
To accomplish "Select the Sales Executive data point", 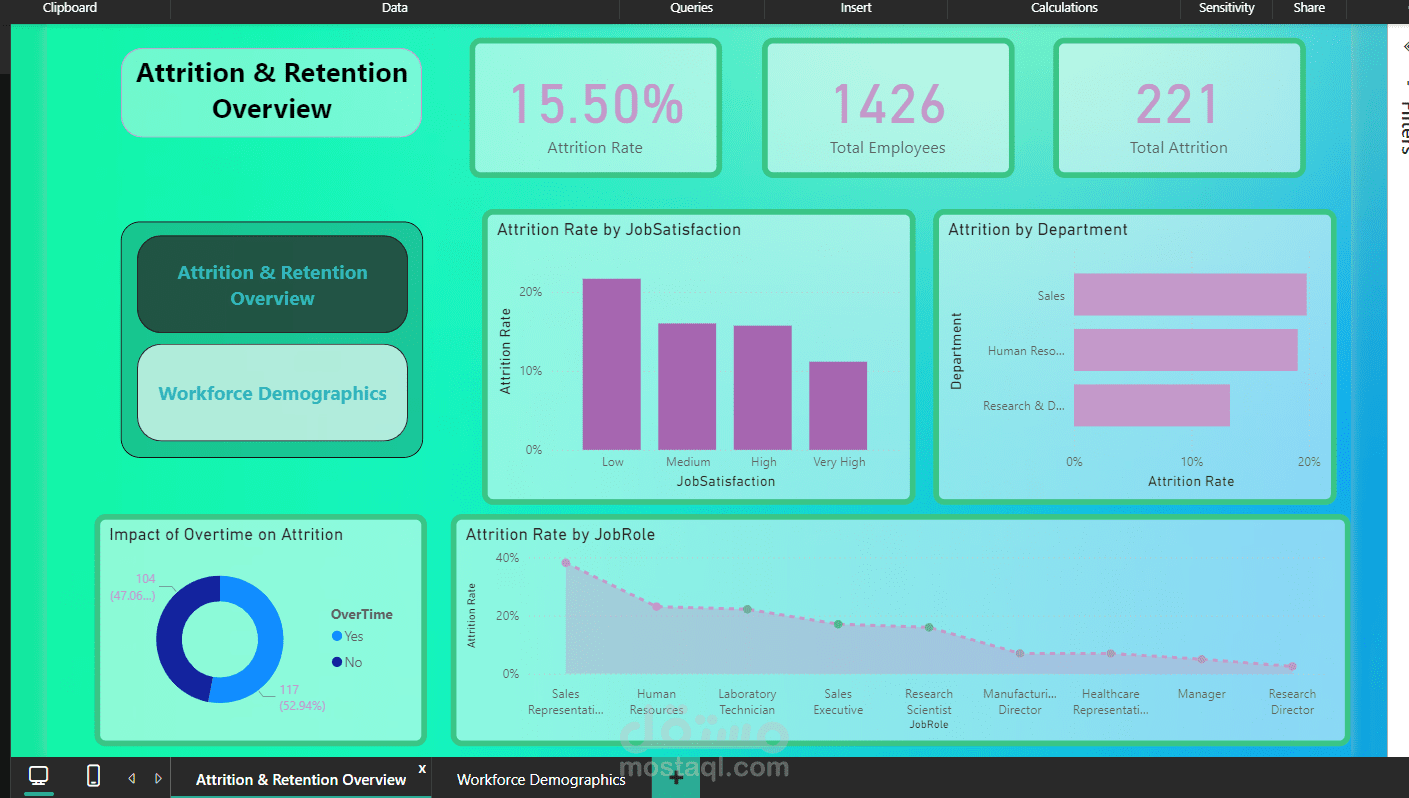I will coord(838,624).
